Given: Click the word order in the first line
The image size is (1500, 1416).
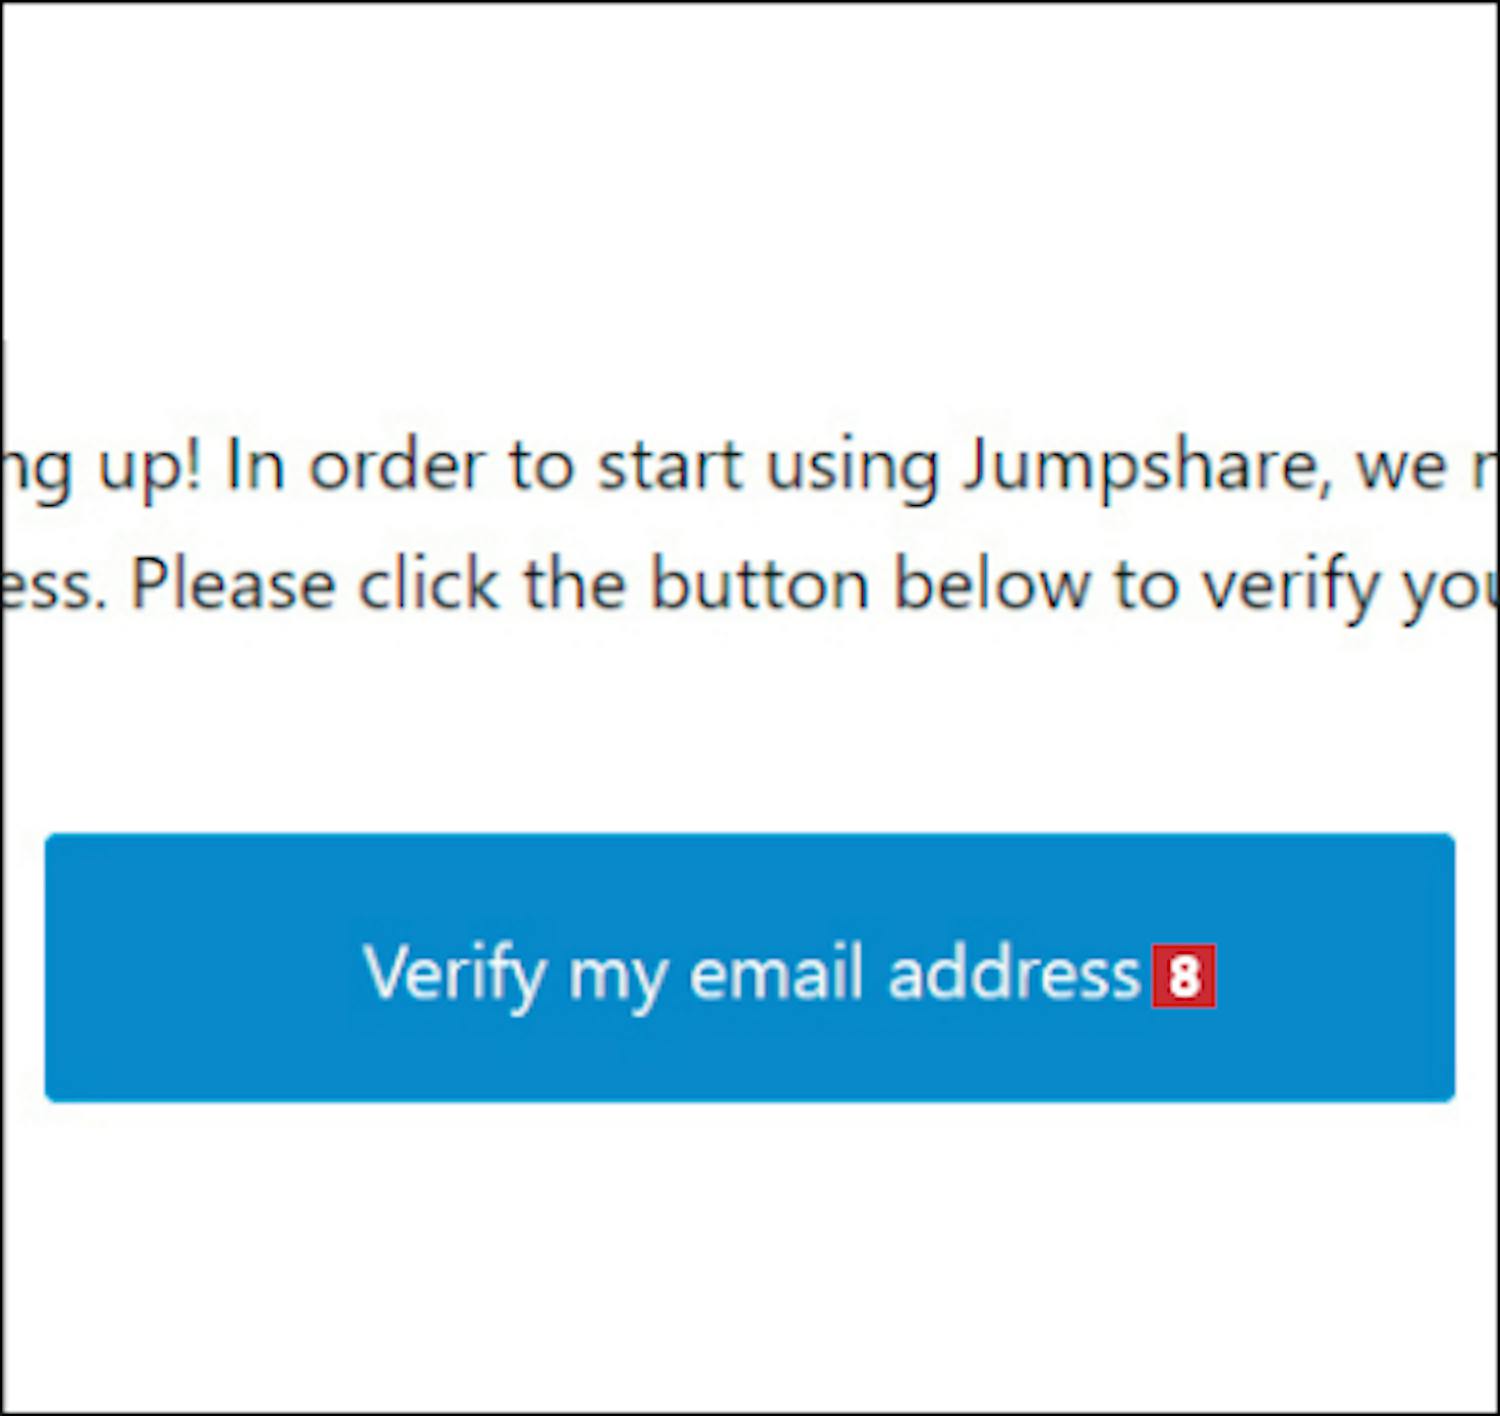Looking at the screenshot, I should coord(396,466).
